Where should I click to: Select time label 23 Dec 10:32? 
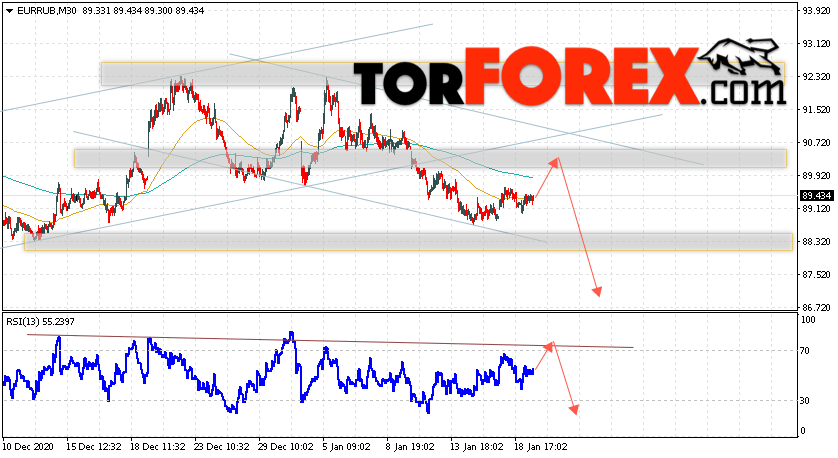(222, 446)
